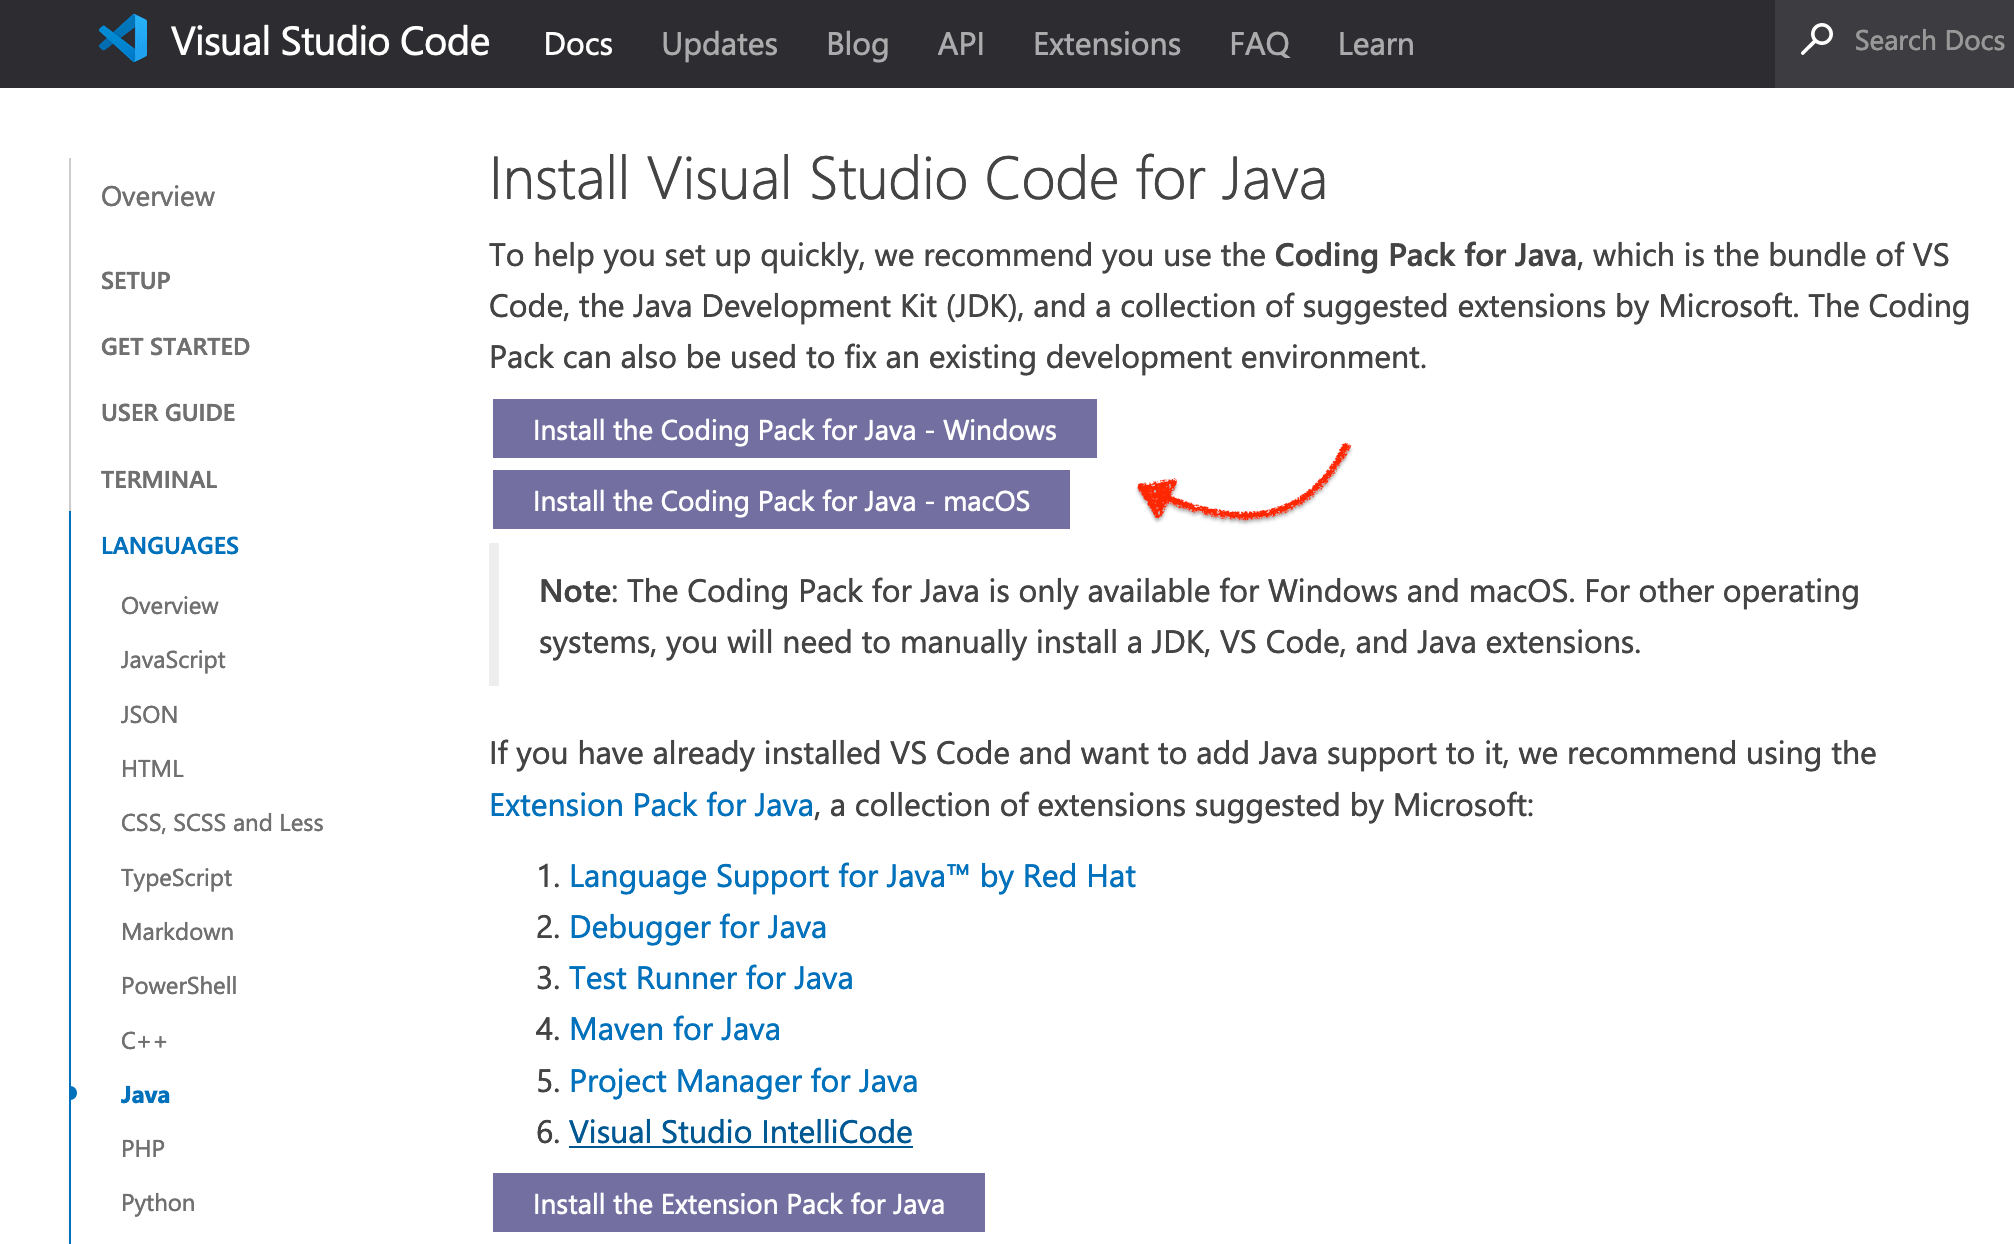This screenshot has width=2014, height=1244.
Task: Open Language Support for Java by Red Hat
Action: tap(852, 876)
